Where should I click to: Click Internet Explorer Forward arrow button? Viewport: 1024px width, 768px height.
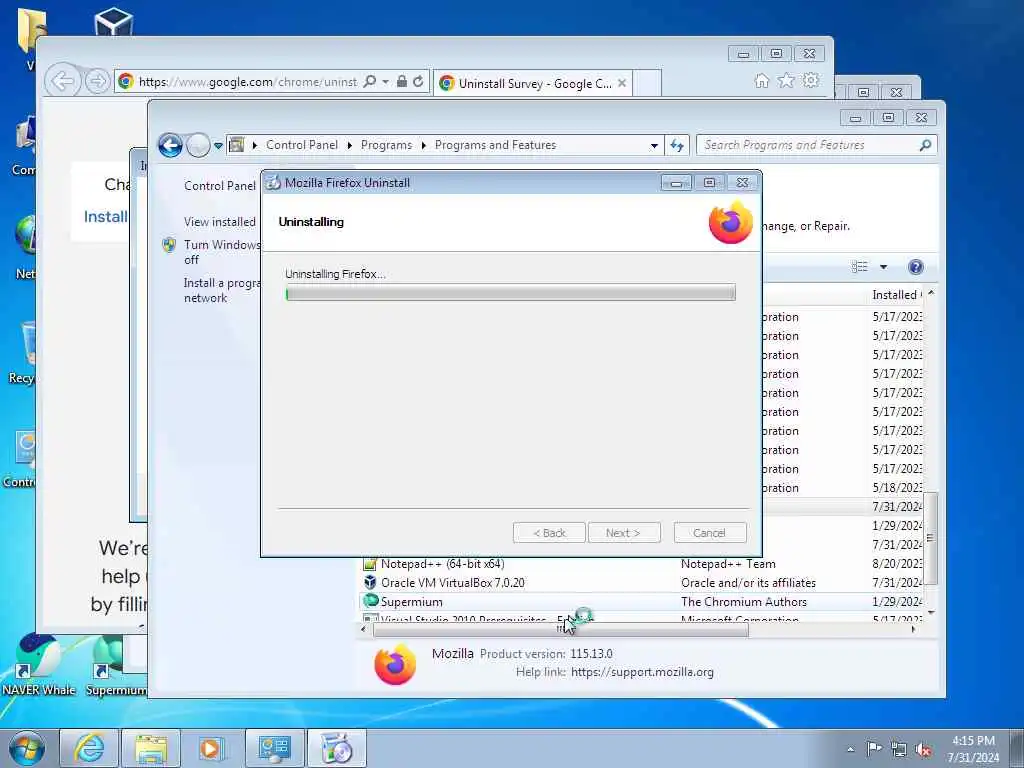pyautogui.click(x=97, y=82)
